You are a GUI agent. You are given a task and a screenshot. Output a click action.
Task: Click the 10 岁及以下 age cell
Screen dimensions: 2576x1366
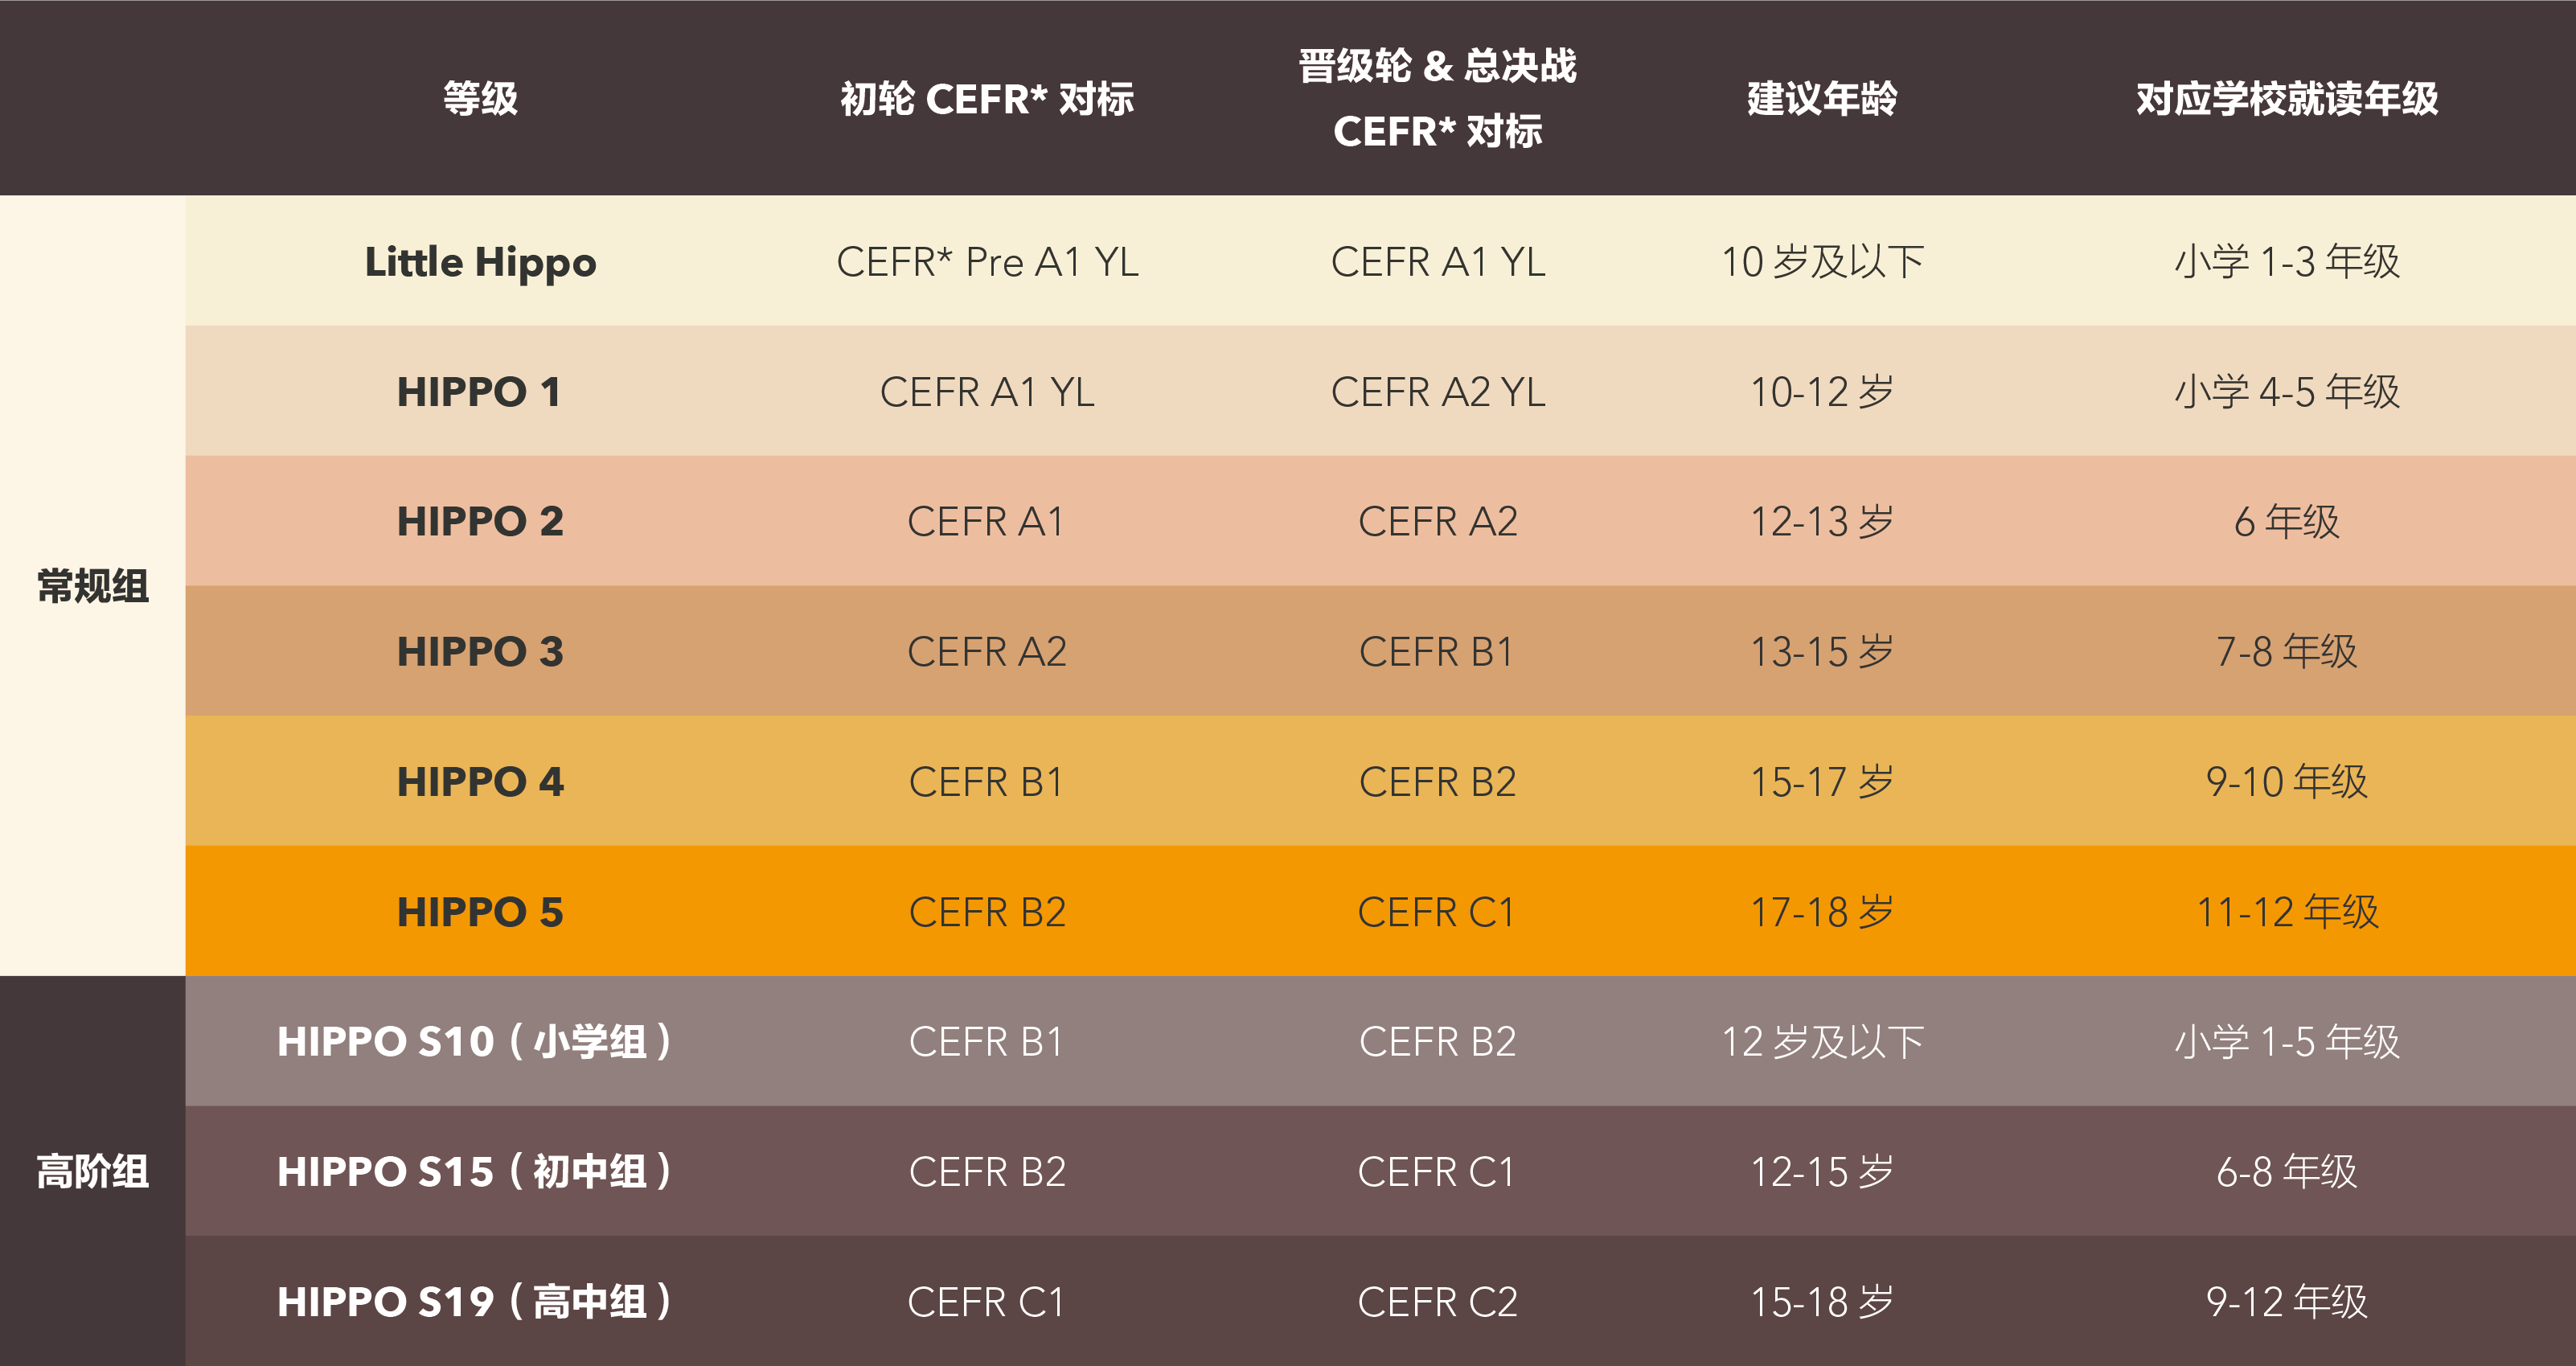pos(1822,262)
